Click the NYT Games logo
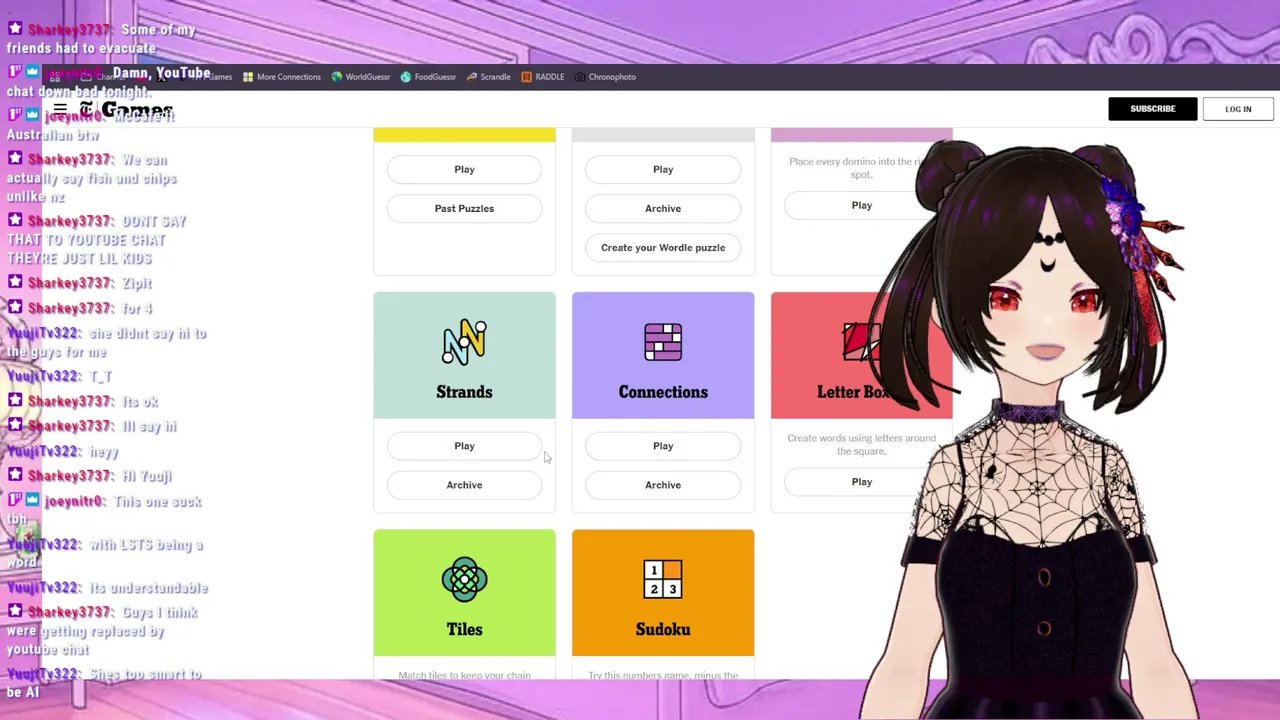 pos(127,109)
